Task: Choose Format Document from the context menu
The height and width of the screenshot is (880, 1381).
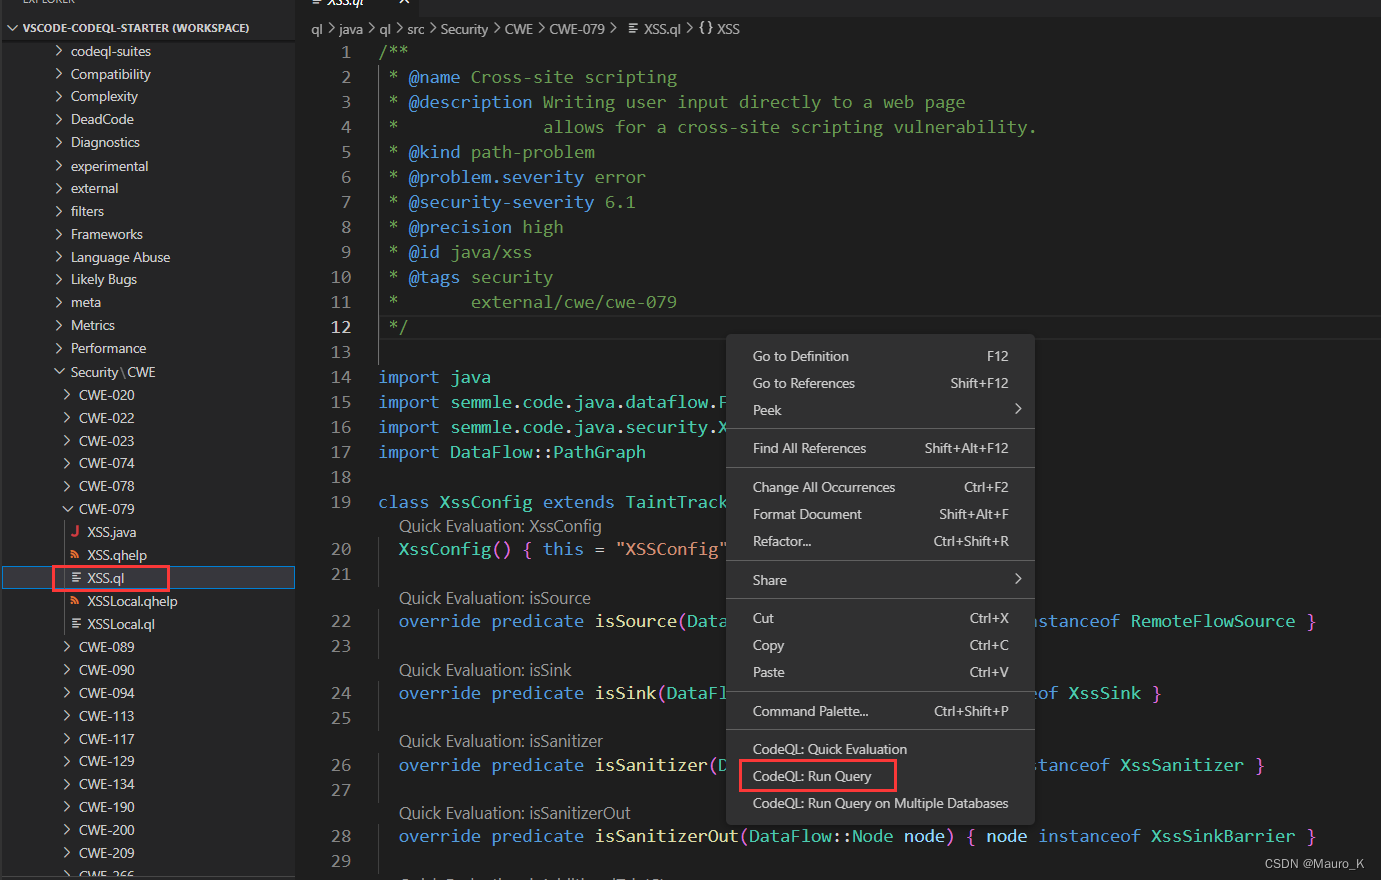Action: click(880, 514)
